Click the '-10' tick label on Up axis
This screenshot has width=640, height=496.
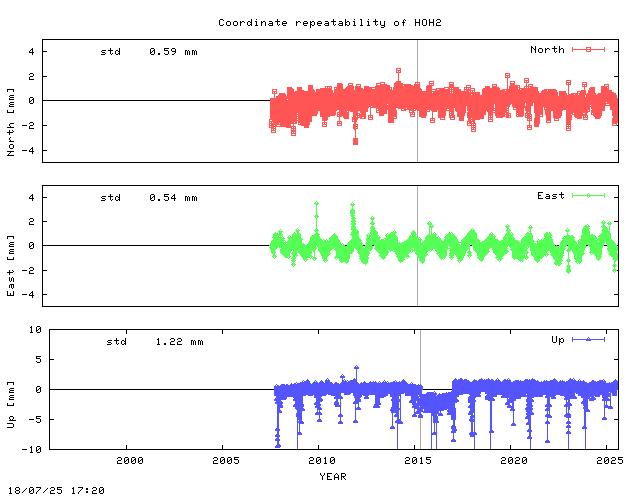(31, 449)
